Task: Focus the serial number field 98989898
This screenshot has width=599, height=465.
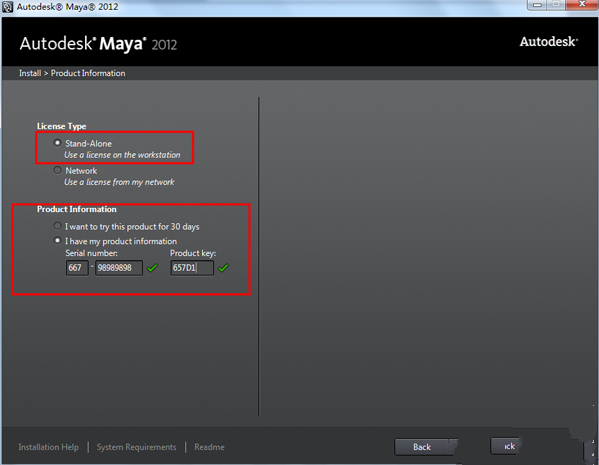Action: pos(119,268)
